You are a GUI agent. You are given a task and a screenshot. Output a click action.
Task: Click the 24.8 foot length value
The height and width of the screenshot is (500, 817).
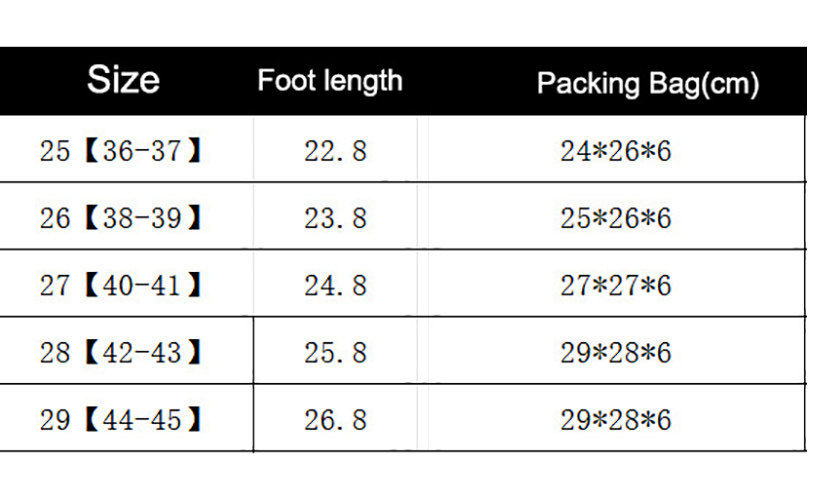pos(335,285)
